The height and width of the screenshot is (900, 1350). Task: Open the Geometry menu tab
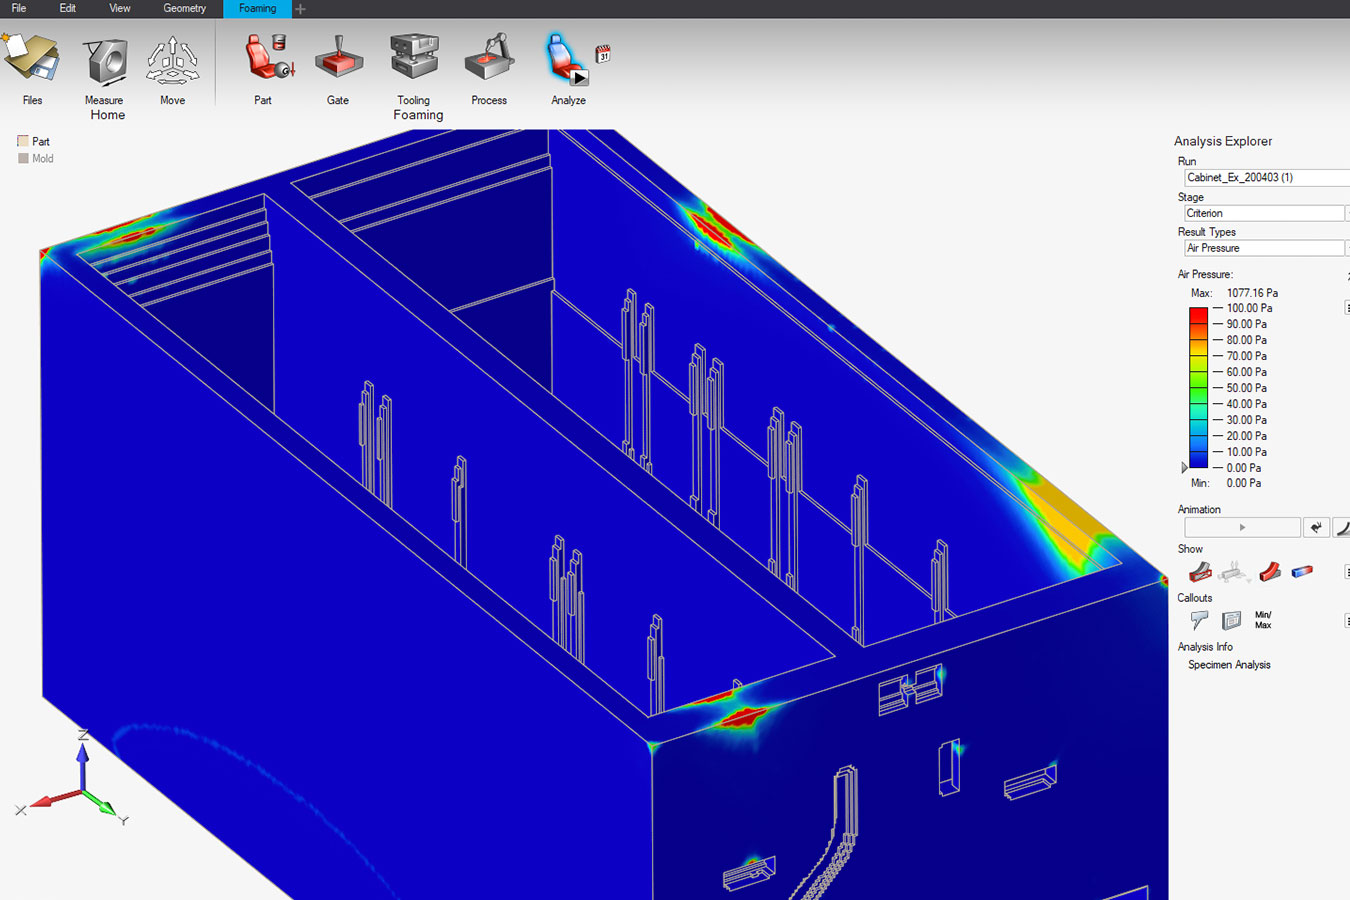click(x=184, y=9)
